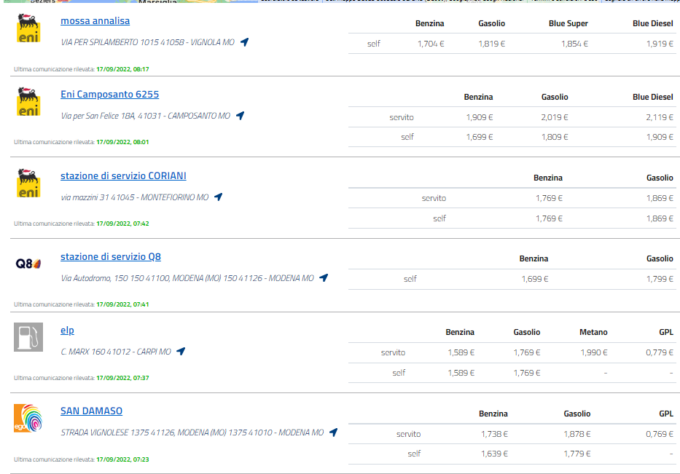Image resolution: width=680 pixels, height=474 pixels.
Task: Click navigation arrow next to CAMPOSANTO MO address
Action: coord(240,115)
